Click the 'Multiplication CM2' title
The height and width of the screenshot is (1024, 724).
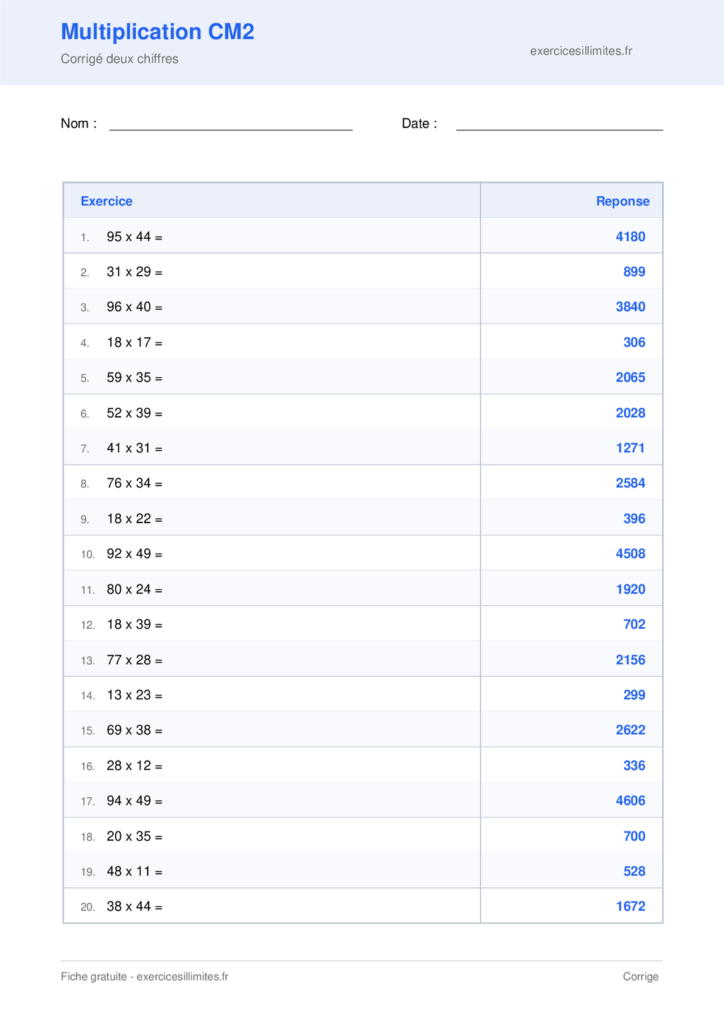157,31
